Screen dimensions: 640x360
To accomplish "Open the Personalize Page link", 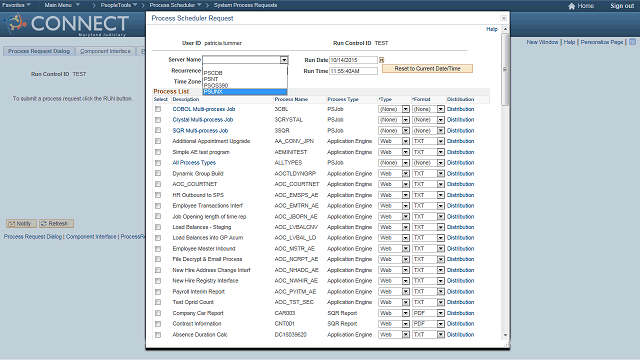I will click(x=602, y=42).
